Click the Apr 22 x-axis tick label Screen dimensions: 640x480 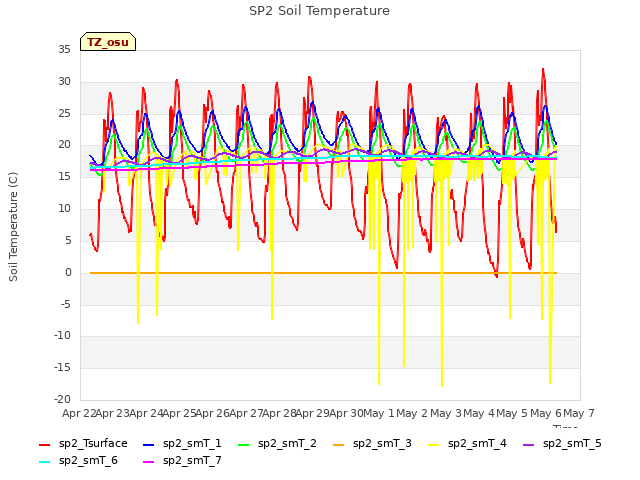(79, 413)
